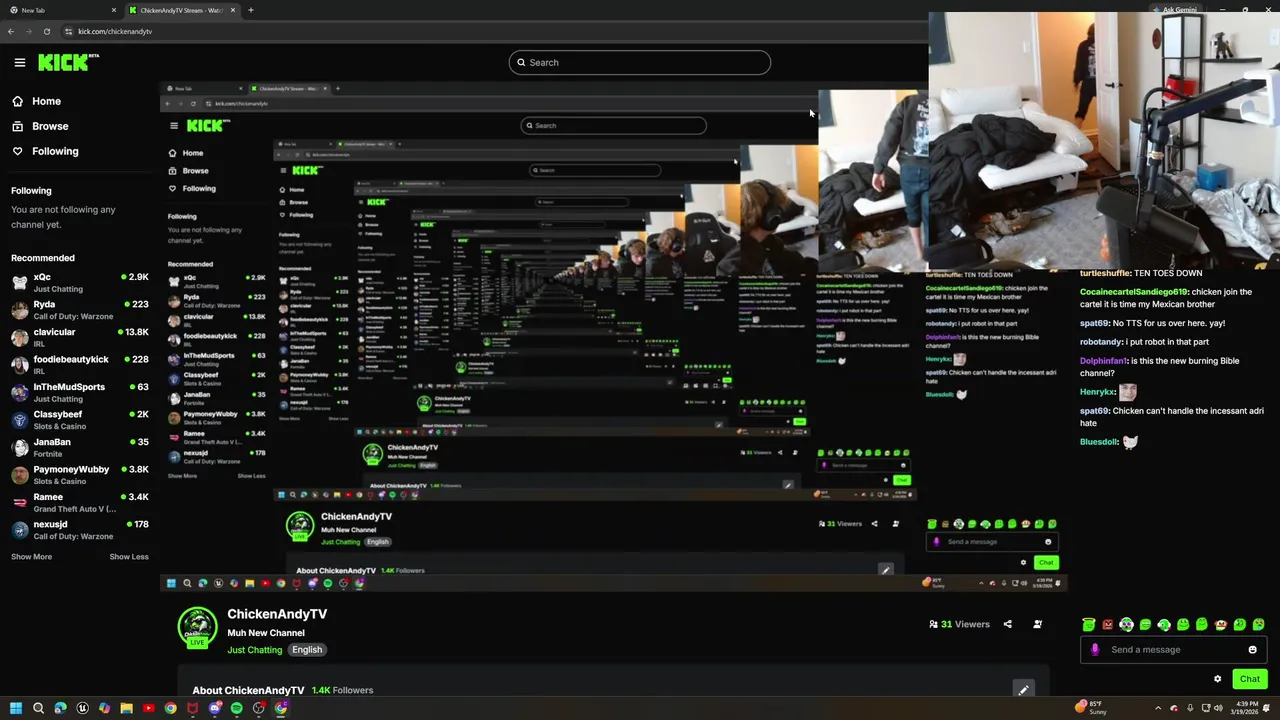
Task: Open Browse in Kick sidebar
Action: coord(40,126)
